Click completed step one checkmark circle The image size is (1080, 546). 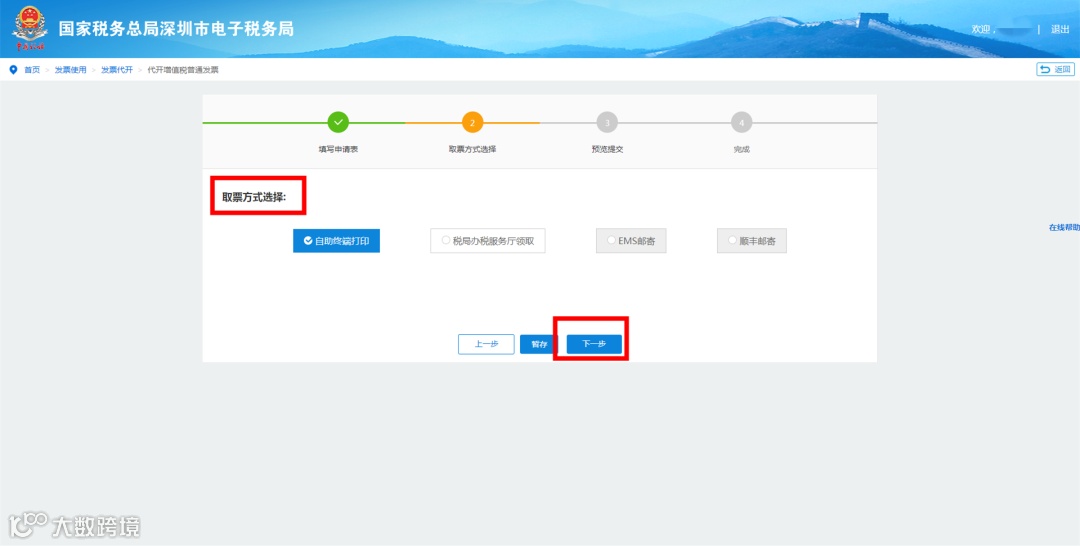[338, 123]
